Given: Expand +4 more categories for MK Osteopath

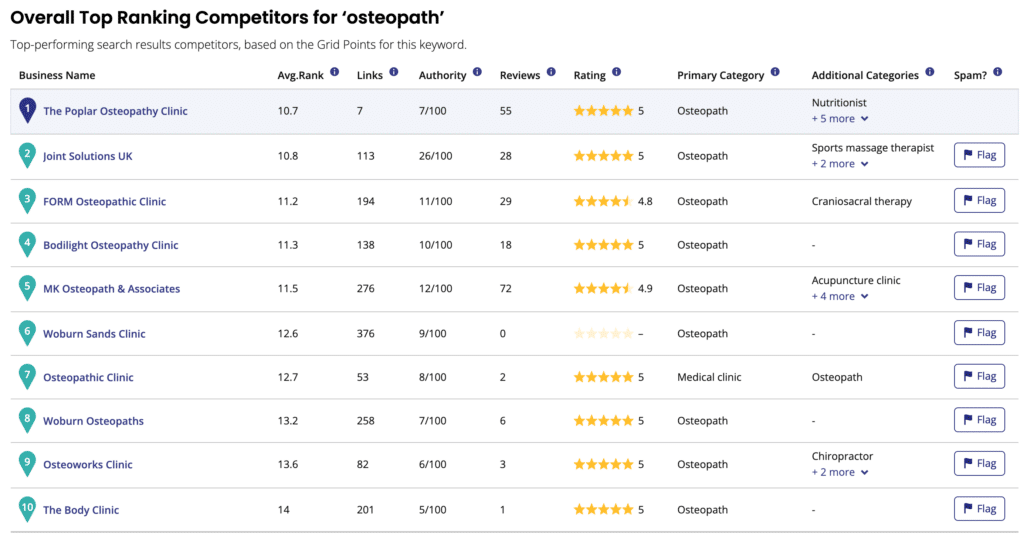Looking at the screenshot, I should [x=840, y=297].
